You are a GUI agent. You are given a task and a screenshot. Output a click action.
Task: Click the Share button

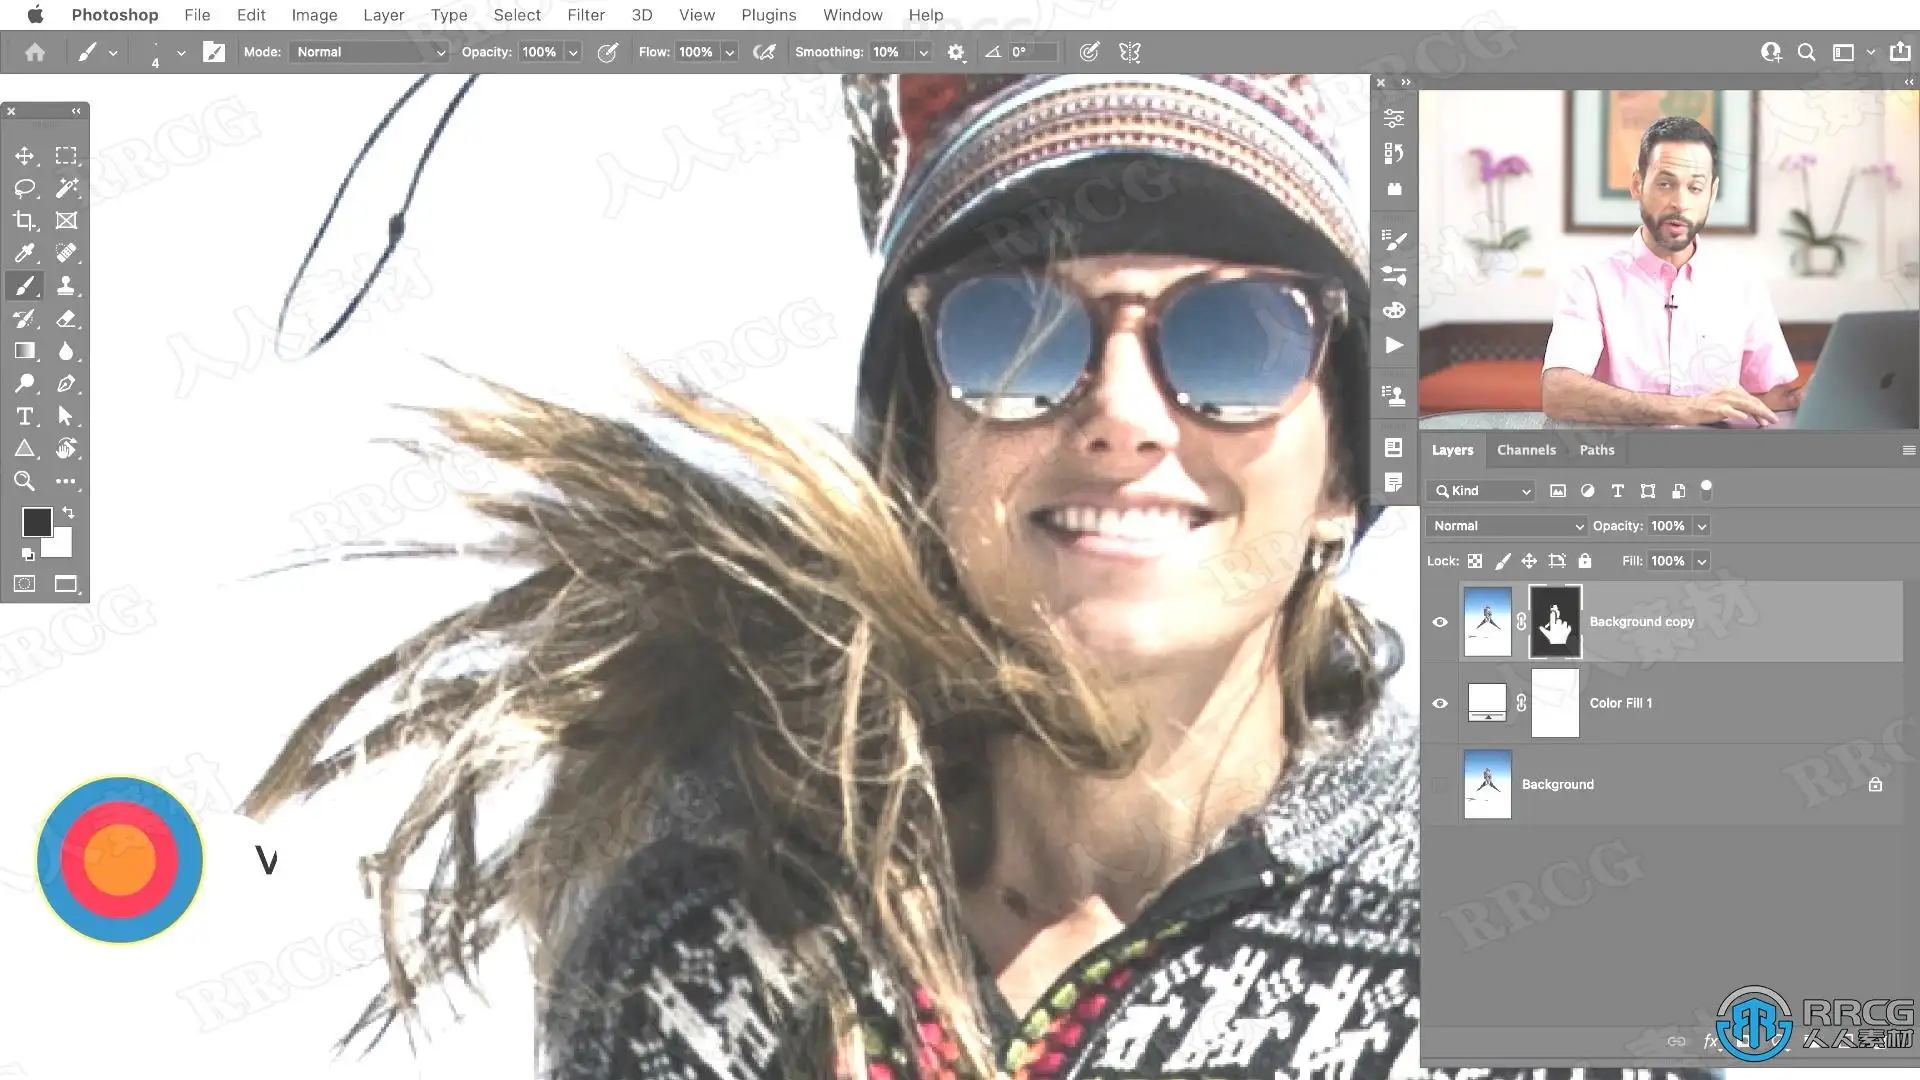coord(1900,52)
